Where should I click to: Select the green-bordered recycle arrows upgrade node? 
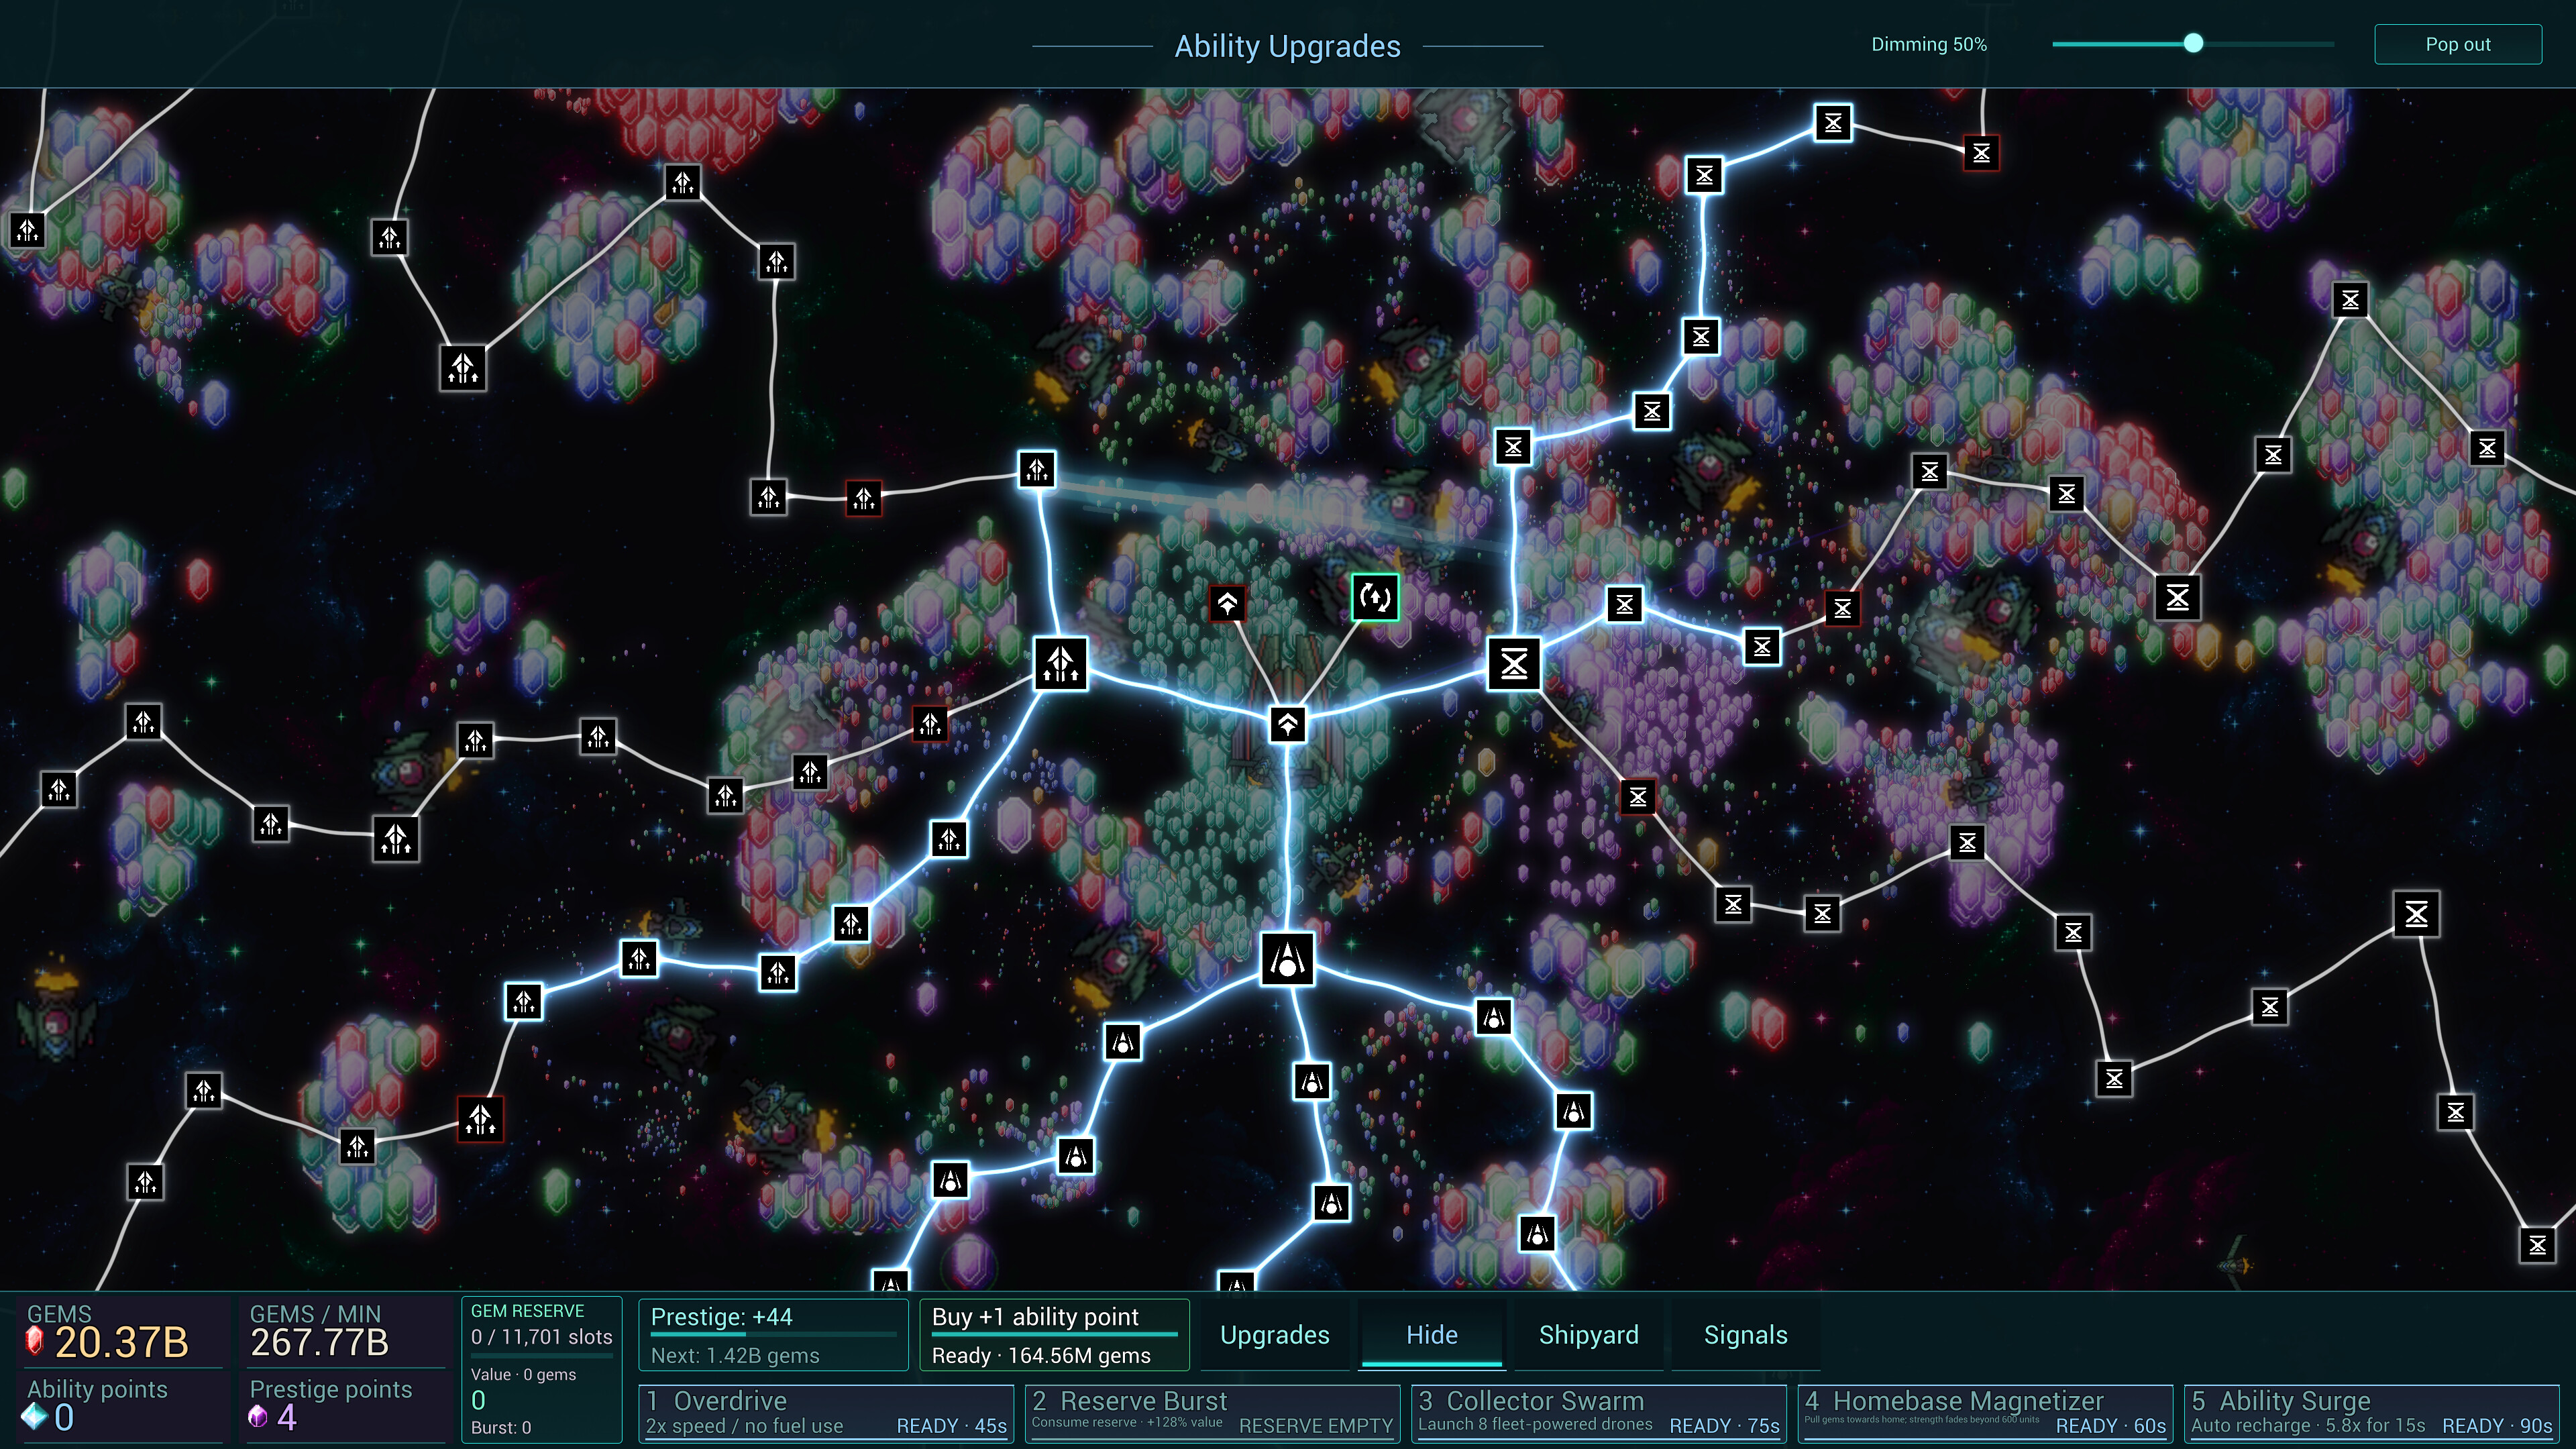[x=1375, y=597]
